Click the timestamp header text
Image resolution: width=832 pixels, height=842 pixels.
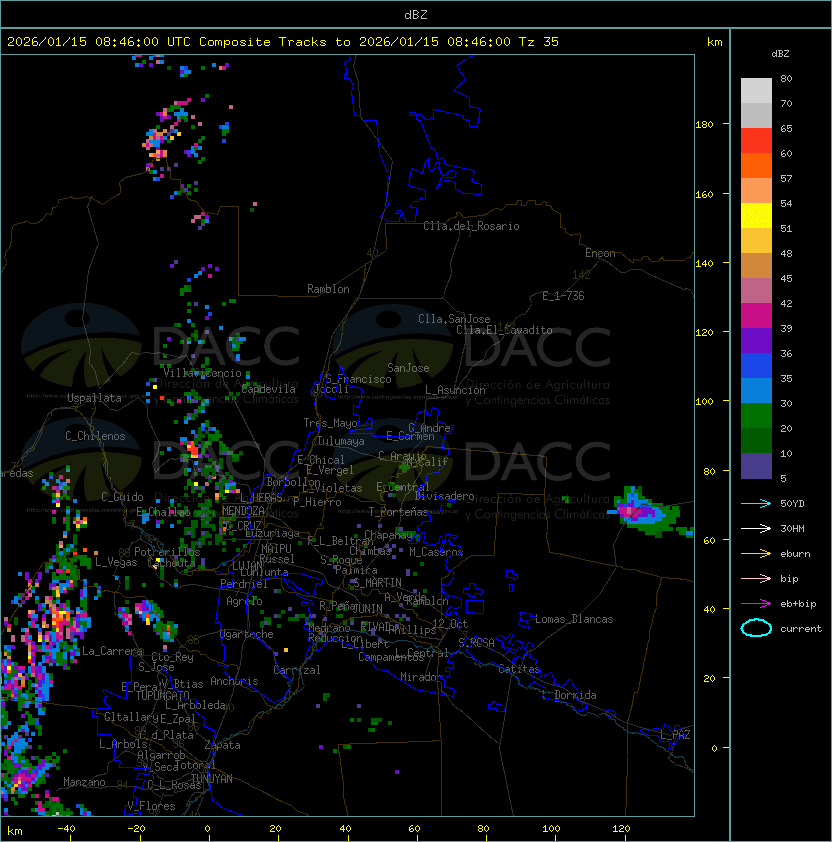pyautogui.click(x=283, y=42)
